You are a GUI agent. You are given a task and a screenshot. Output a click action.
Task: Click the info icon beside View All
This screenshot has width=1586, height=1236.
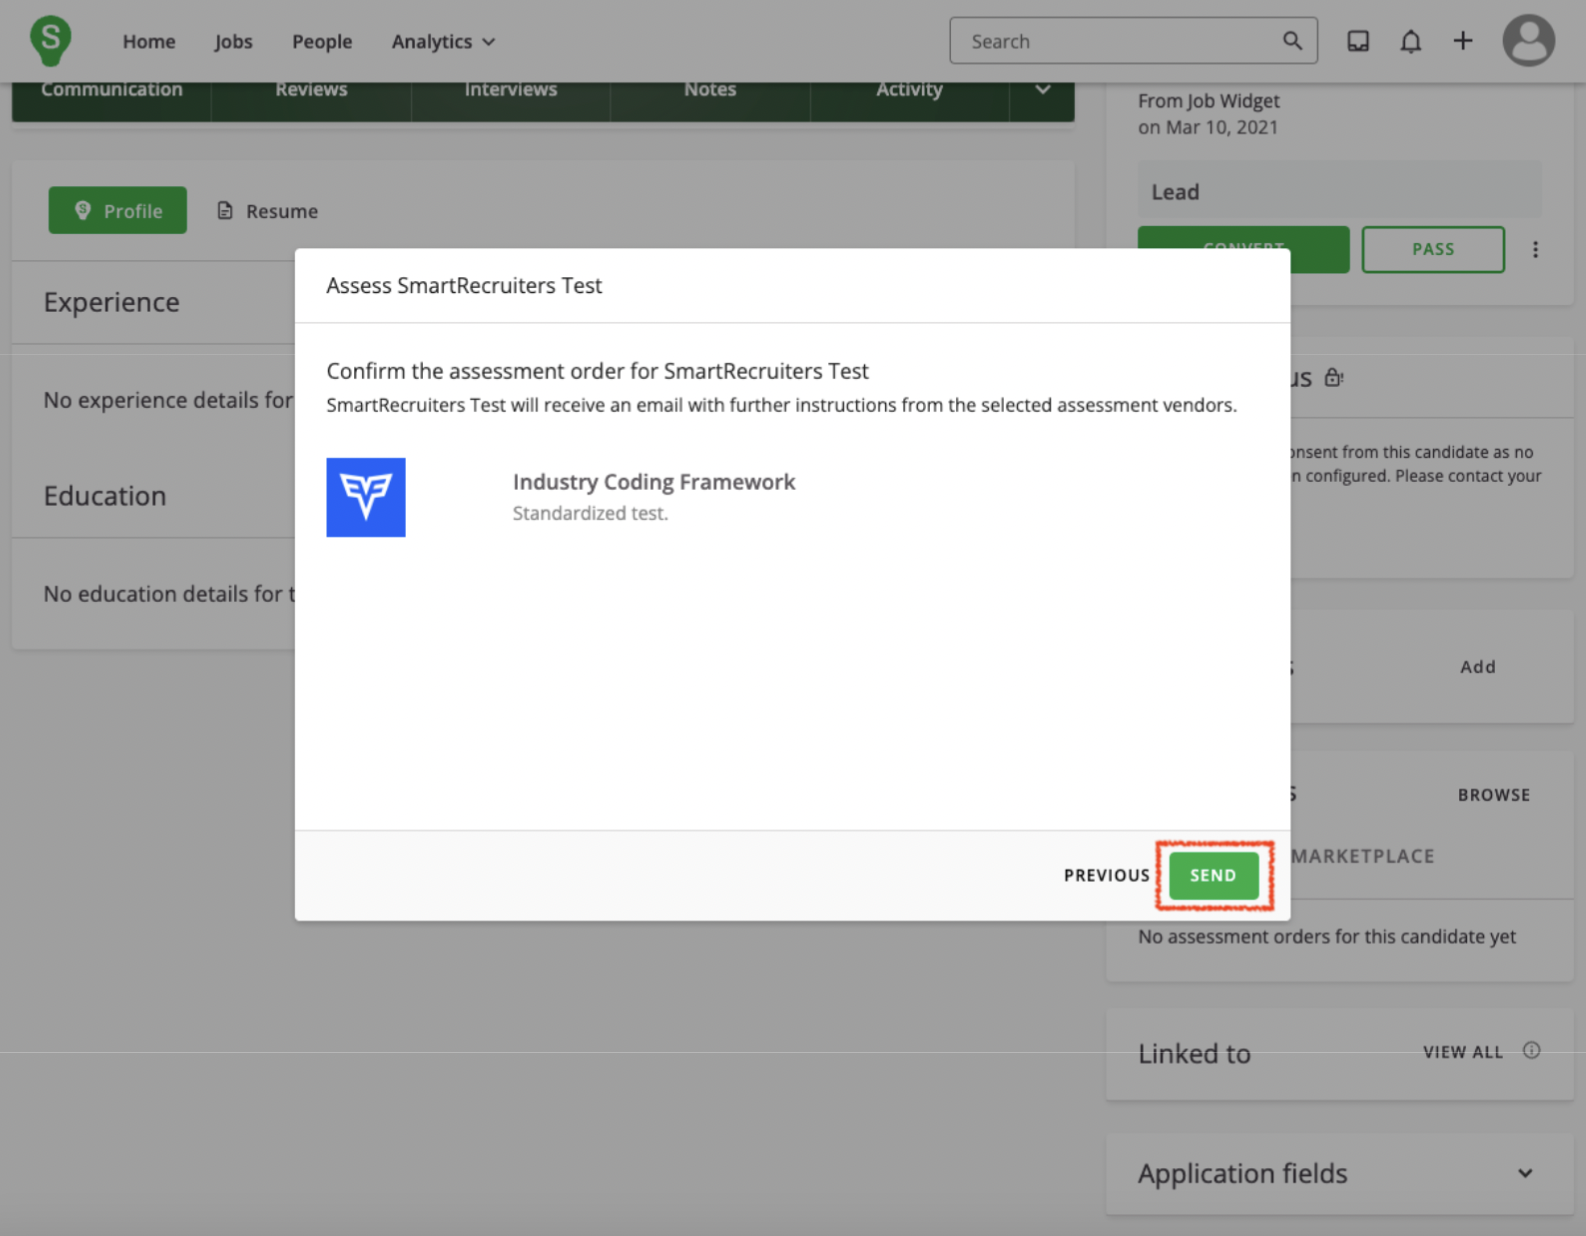tap(1531, 1051)
